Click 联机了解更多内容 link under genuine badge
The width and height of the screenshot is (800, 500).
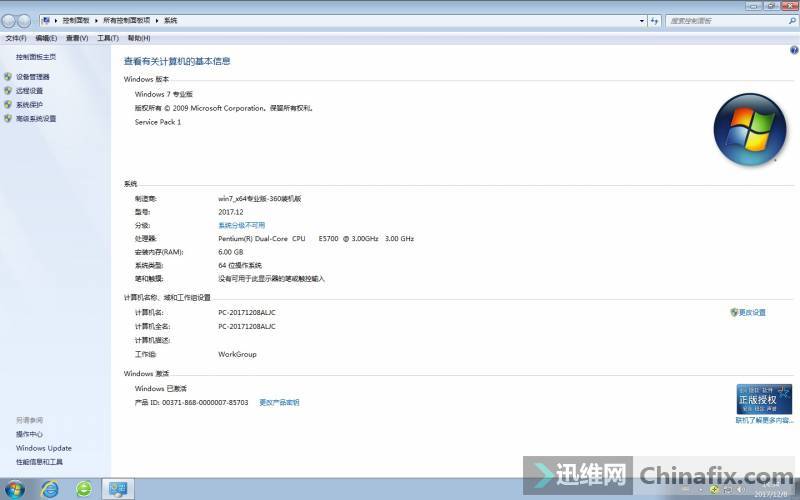[x=764, y=420]
